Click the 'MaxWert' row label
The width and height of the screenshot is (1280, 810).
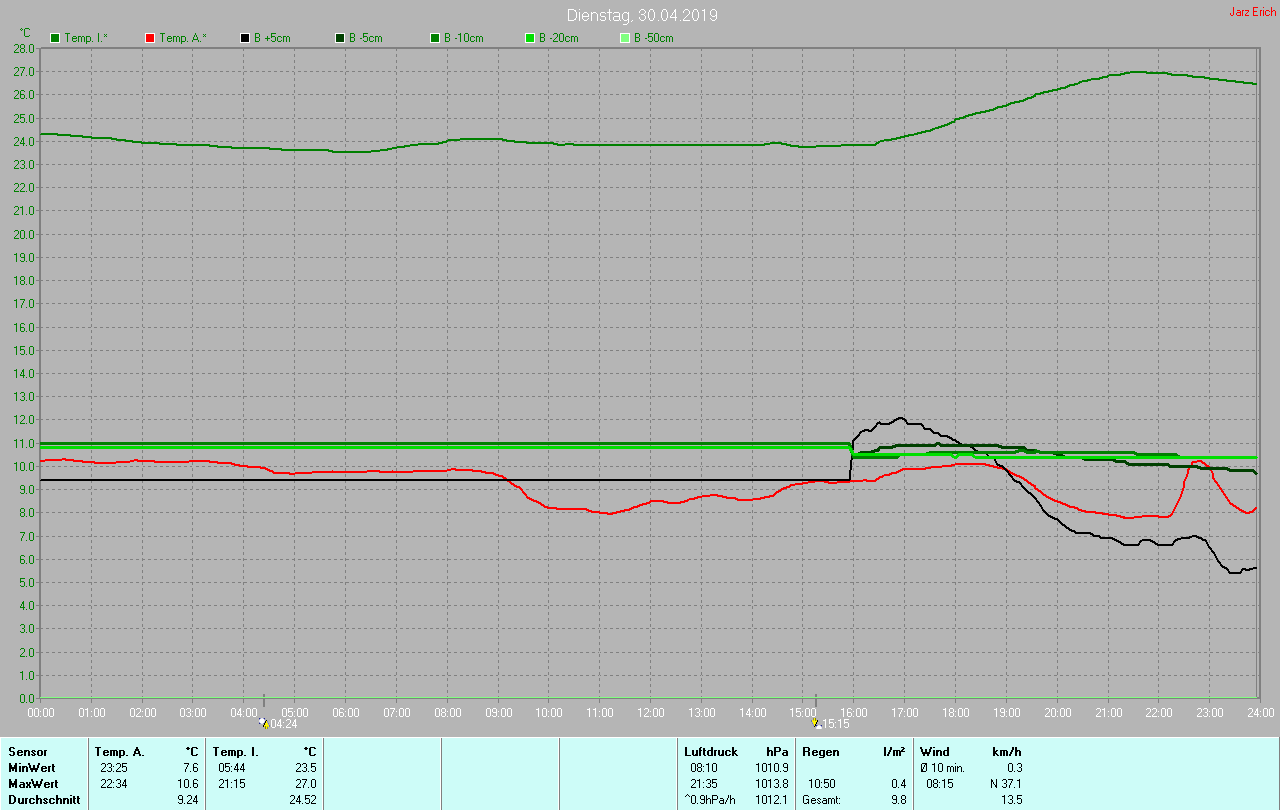(33, 784)
